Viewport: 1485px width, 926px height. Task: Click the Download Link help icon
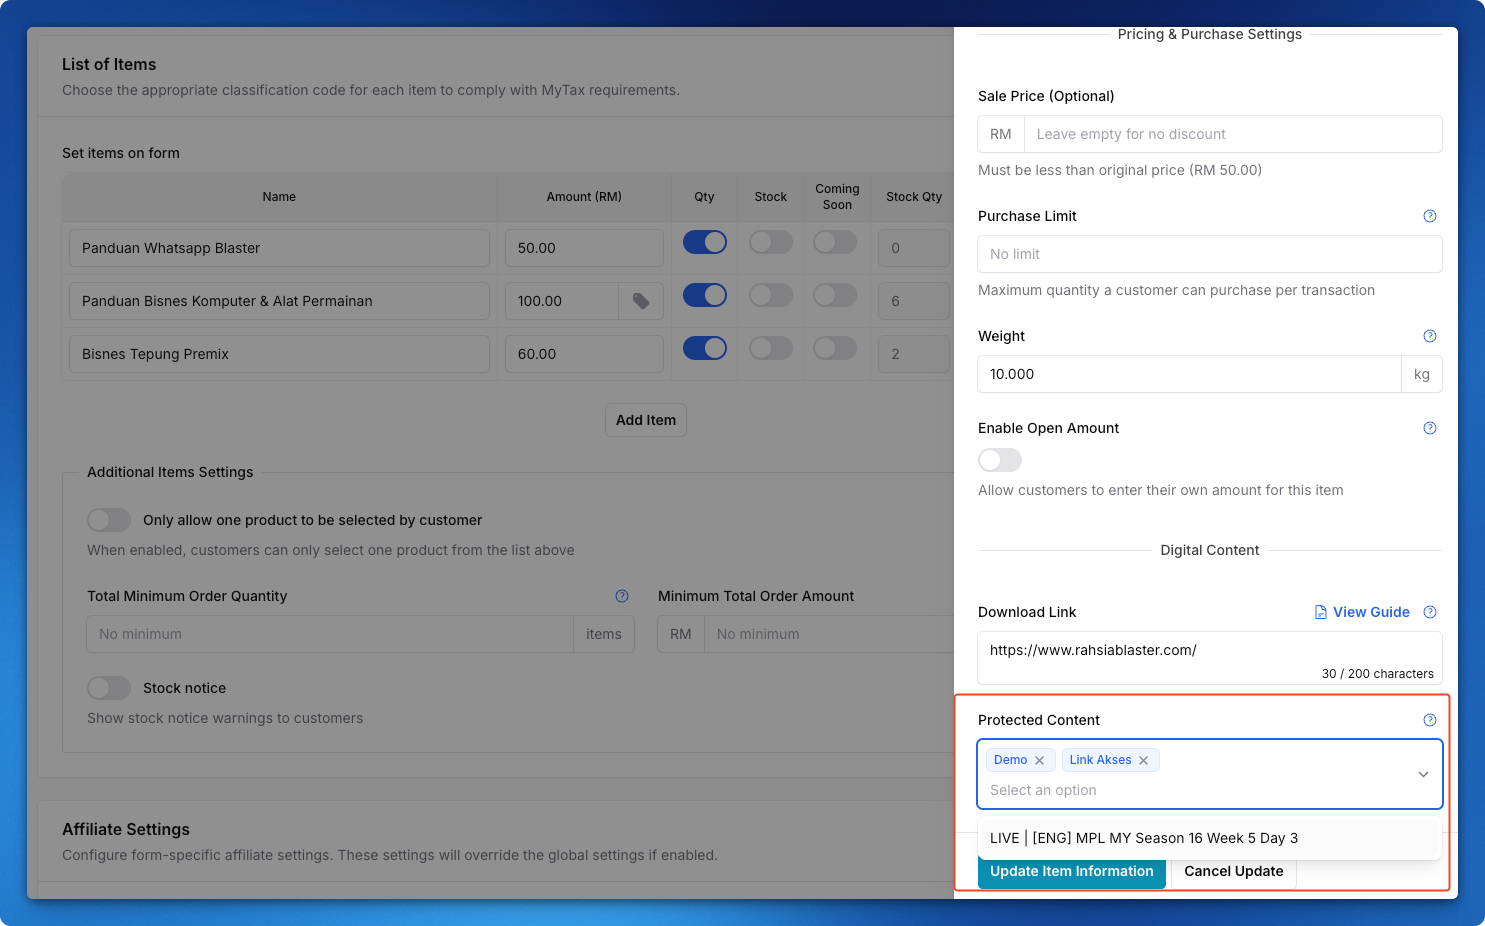tap(1429, 612)
